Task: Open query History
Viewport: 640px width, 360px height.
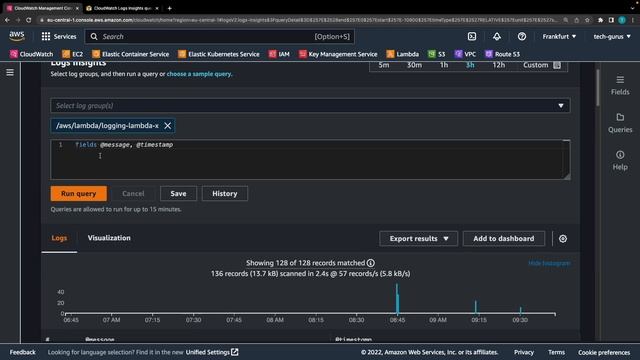Action: 224,193
